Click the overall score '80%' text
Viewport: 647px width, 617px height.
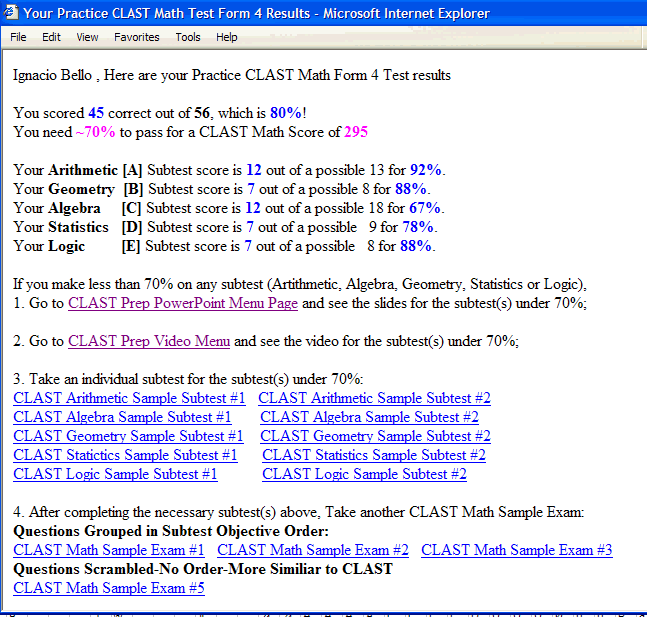(286, 113)
